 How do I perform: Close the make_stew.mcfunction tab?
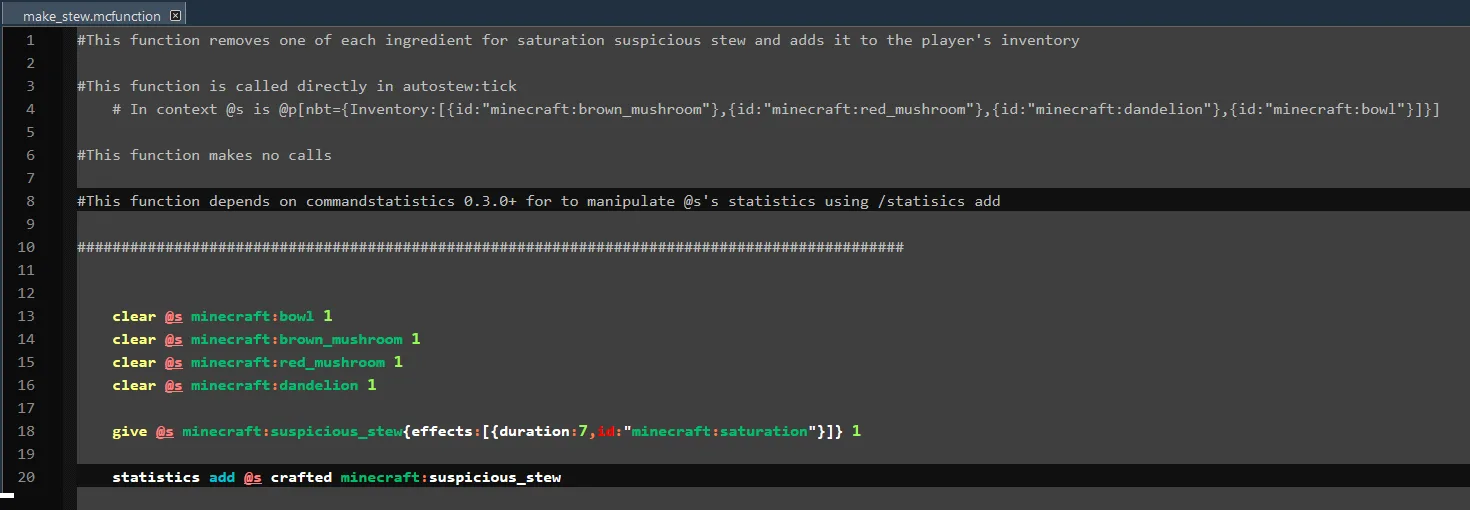pos(176,16)
